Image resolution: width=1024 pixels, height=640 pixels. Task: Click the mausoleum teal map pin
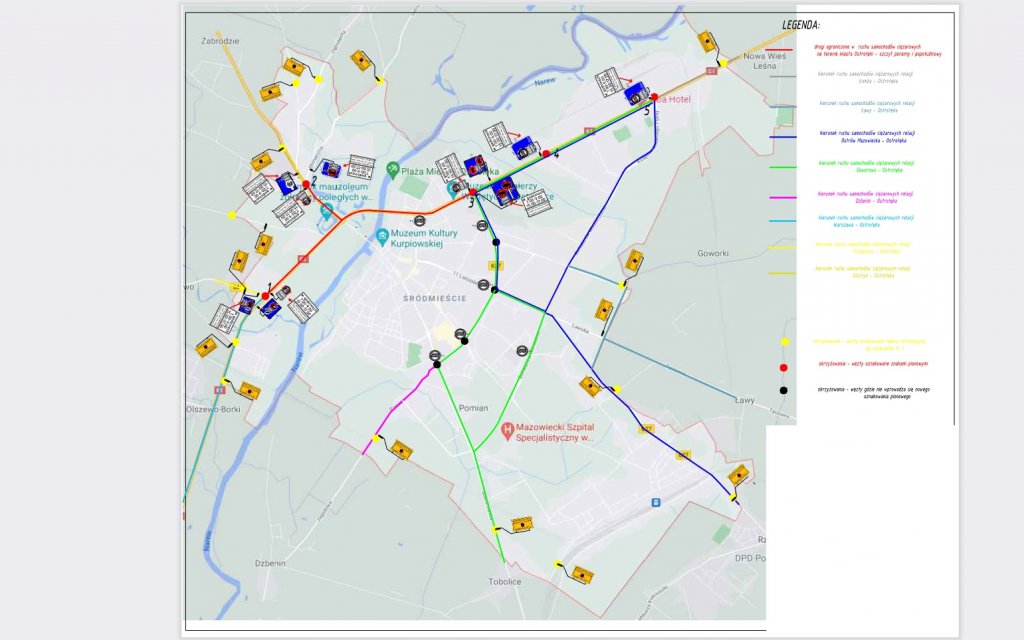point(326,211)
